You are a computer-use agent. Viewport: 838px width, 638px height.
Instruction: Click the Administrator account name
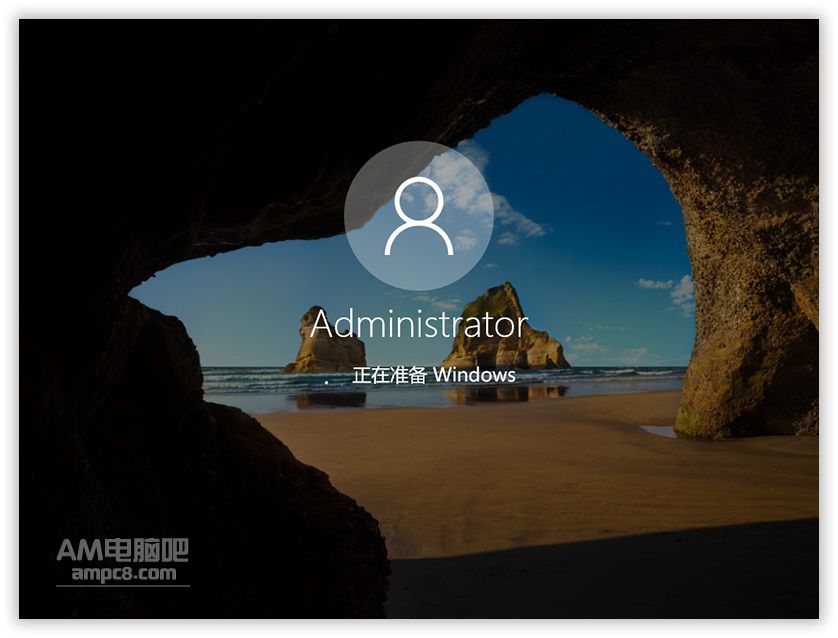tap(418, 324)
